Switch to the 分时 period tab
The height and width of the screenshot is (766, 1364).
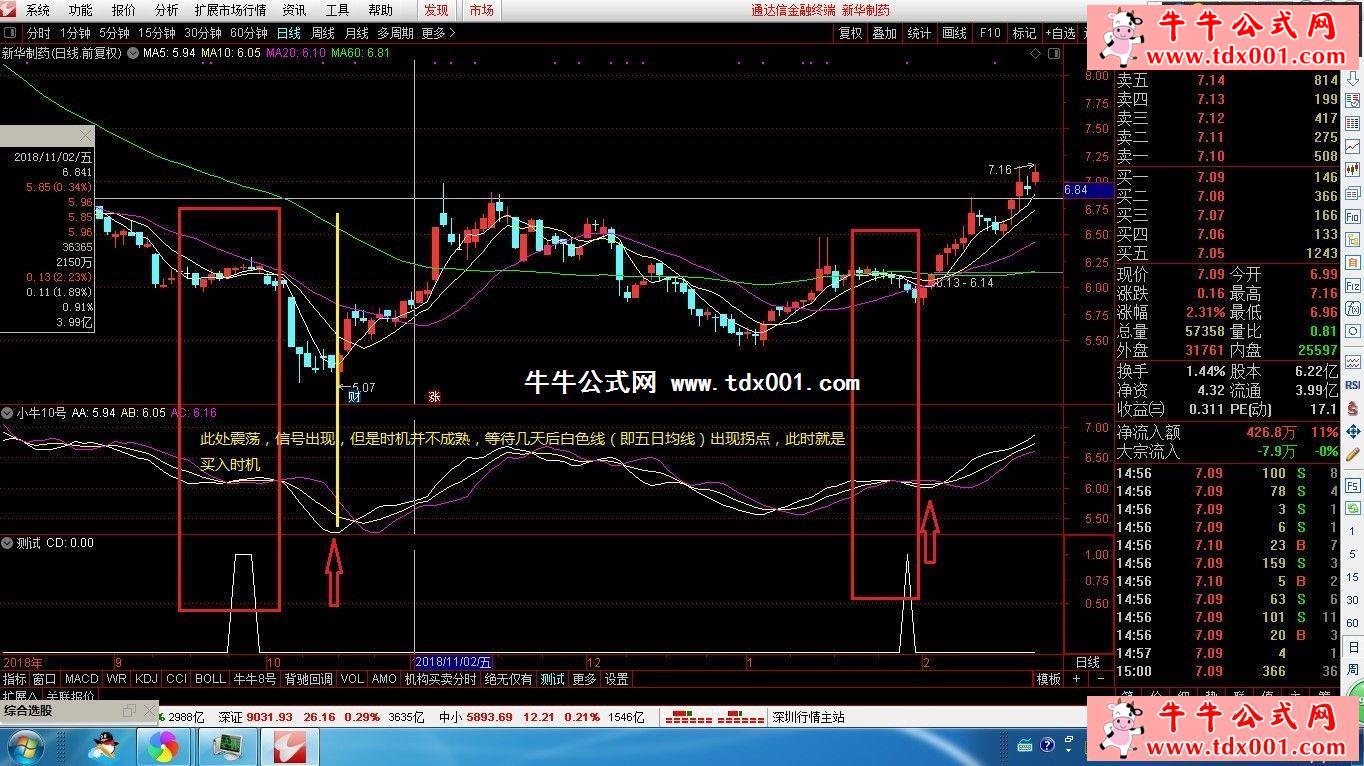coord(38,33)
